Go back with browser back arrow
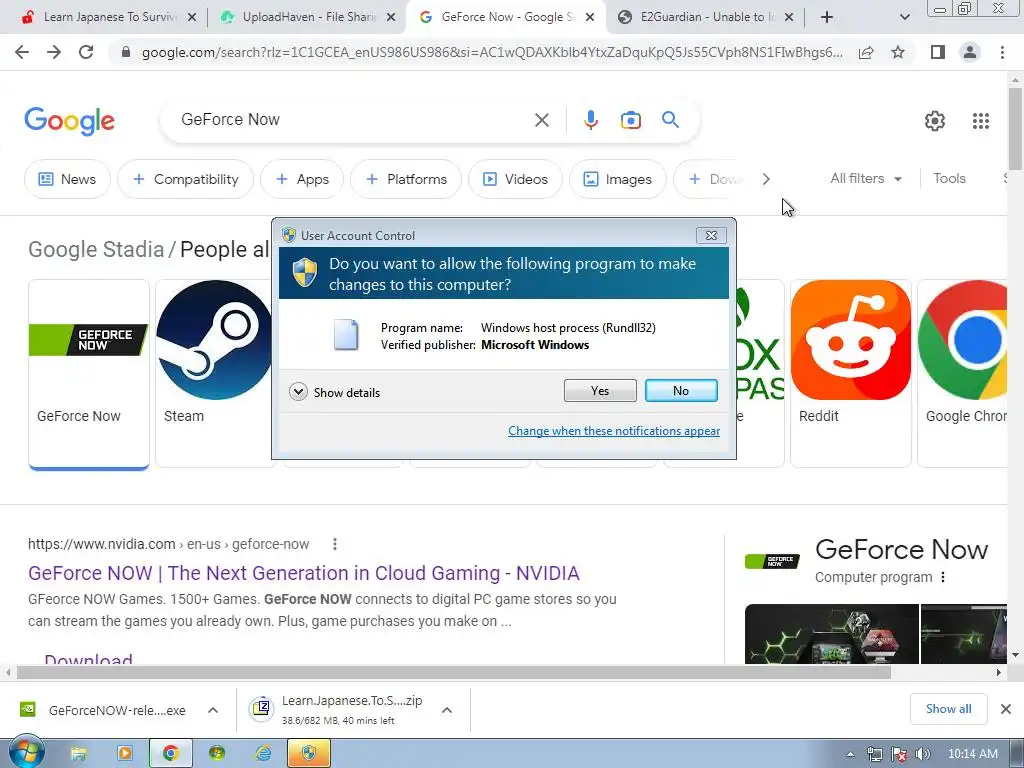 pos(22,52)
